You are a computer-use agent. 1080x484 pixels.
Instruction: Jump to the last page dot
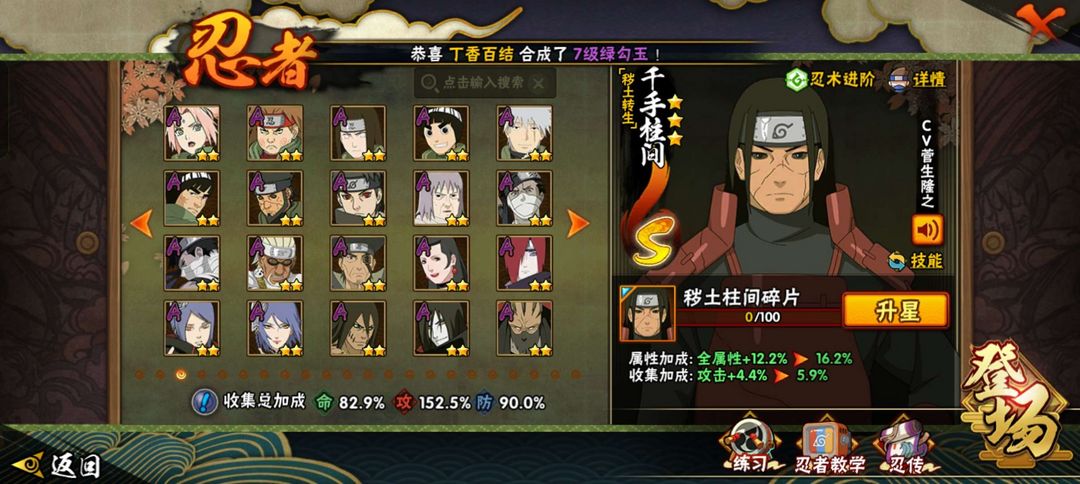[x=576, y=375]
